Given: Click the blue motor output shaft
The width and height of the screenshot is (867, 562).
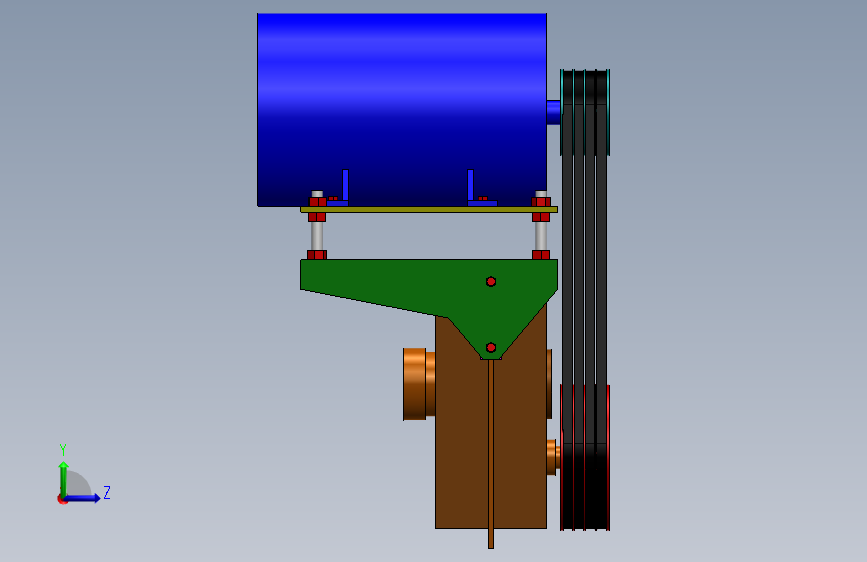Looking at the screenshot, I should (553, 112).
